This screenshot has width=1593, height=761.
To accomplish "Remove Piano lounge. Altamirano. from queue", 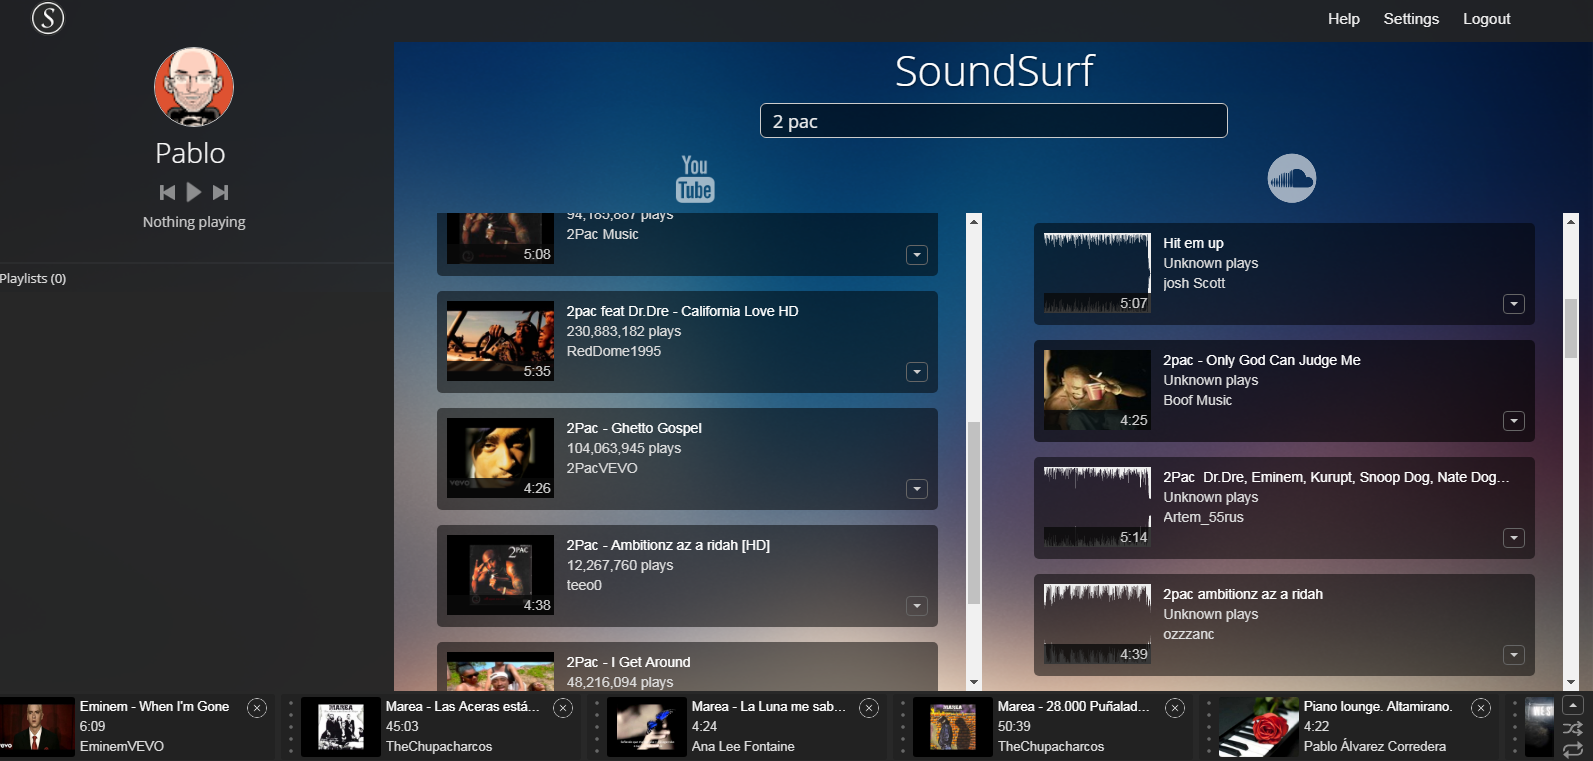I will tap(1481, 708).
